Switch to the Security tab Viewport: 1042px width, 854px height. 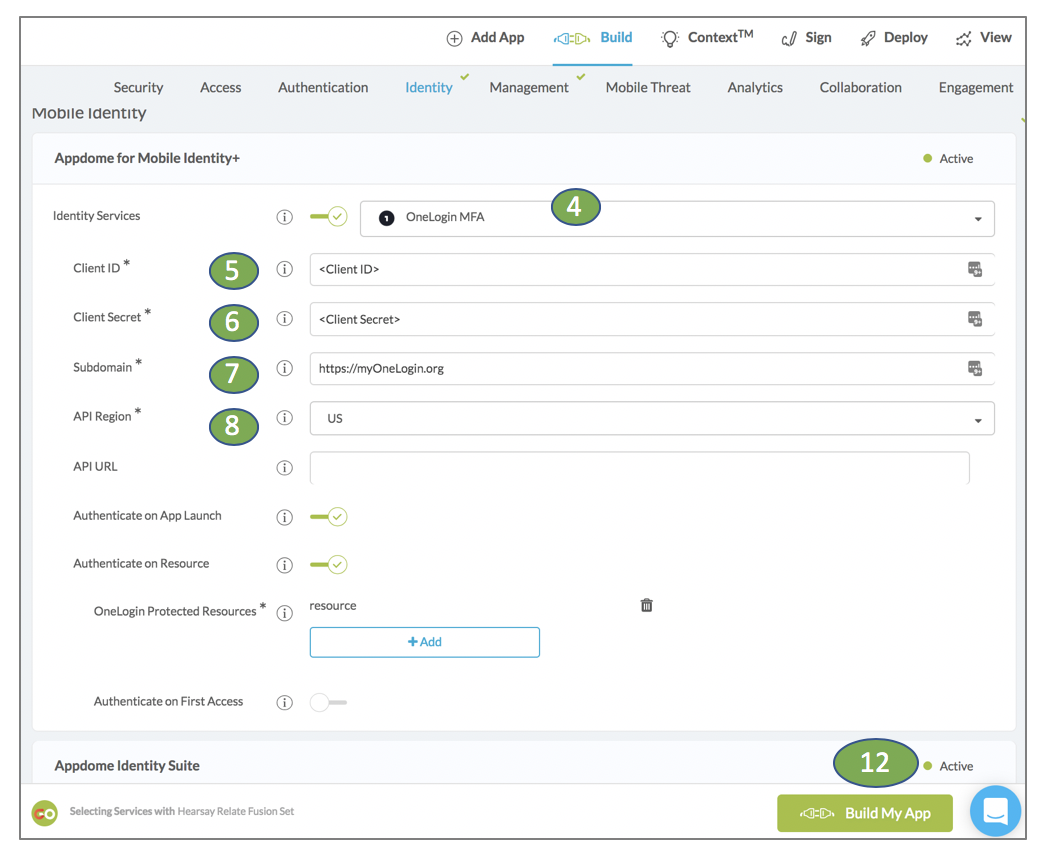point(138,88)
